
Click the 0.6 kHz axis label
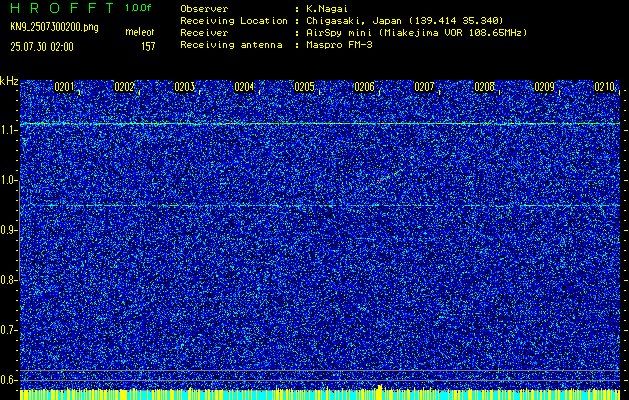point(7,380)
